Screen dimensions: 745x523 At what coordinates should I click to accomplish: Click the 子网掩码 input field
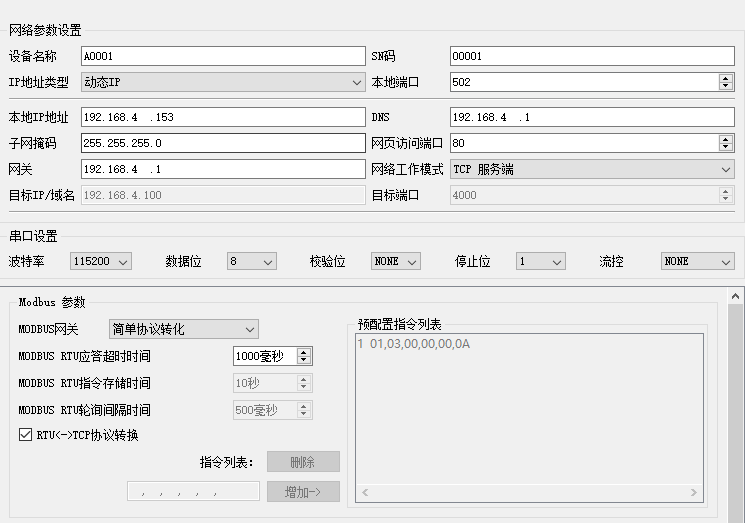click(x=222, y=143)
